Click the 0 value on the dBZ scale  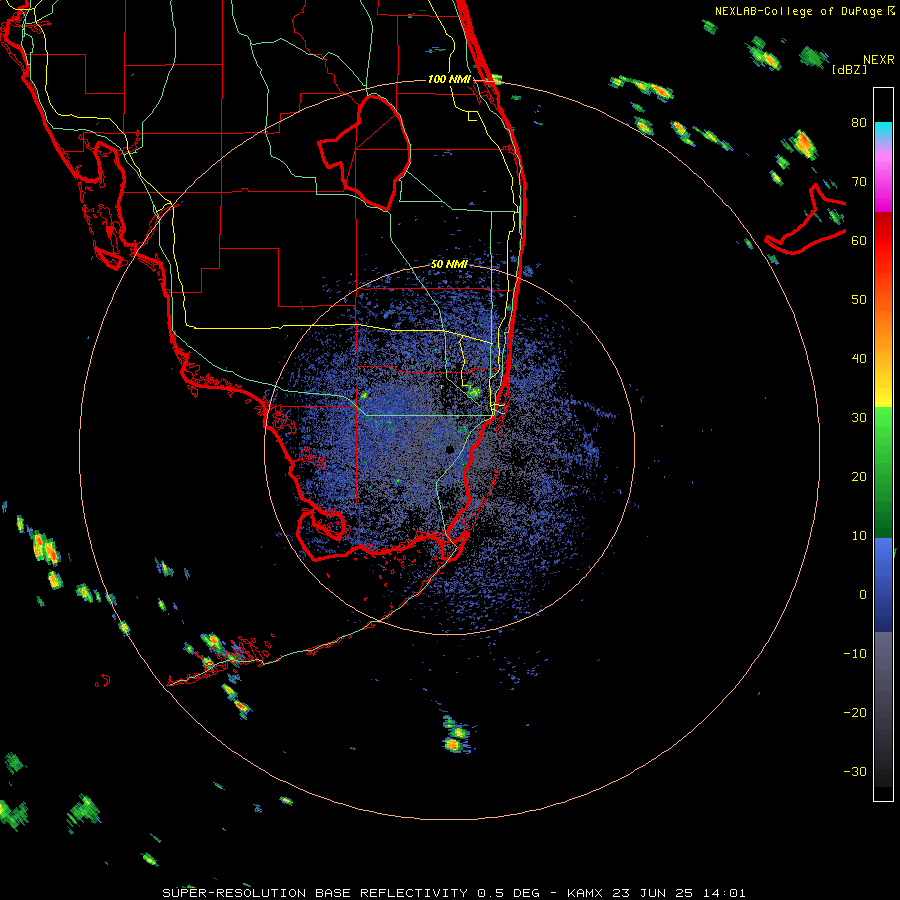[x=863, y=595]
